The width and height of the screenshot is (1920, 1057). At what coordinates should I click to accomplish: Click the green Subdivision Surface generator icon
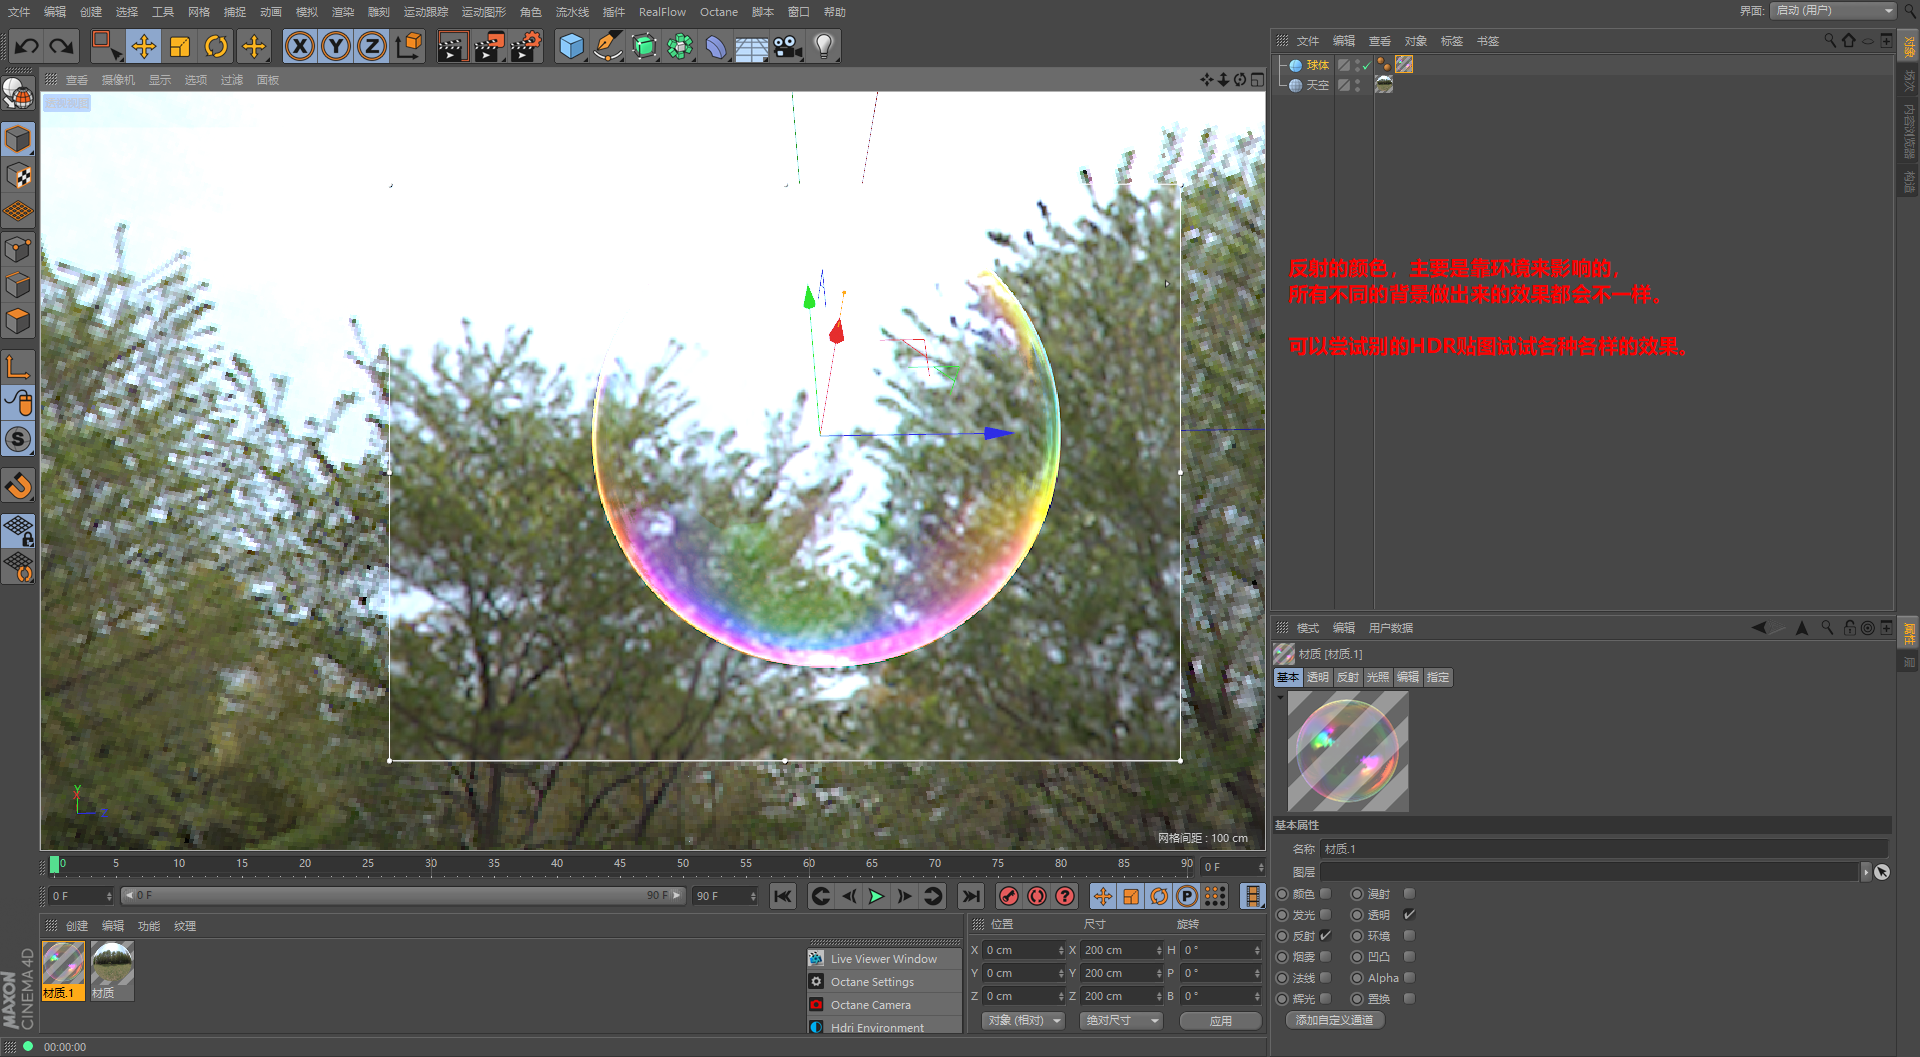tap(645, 46)
